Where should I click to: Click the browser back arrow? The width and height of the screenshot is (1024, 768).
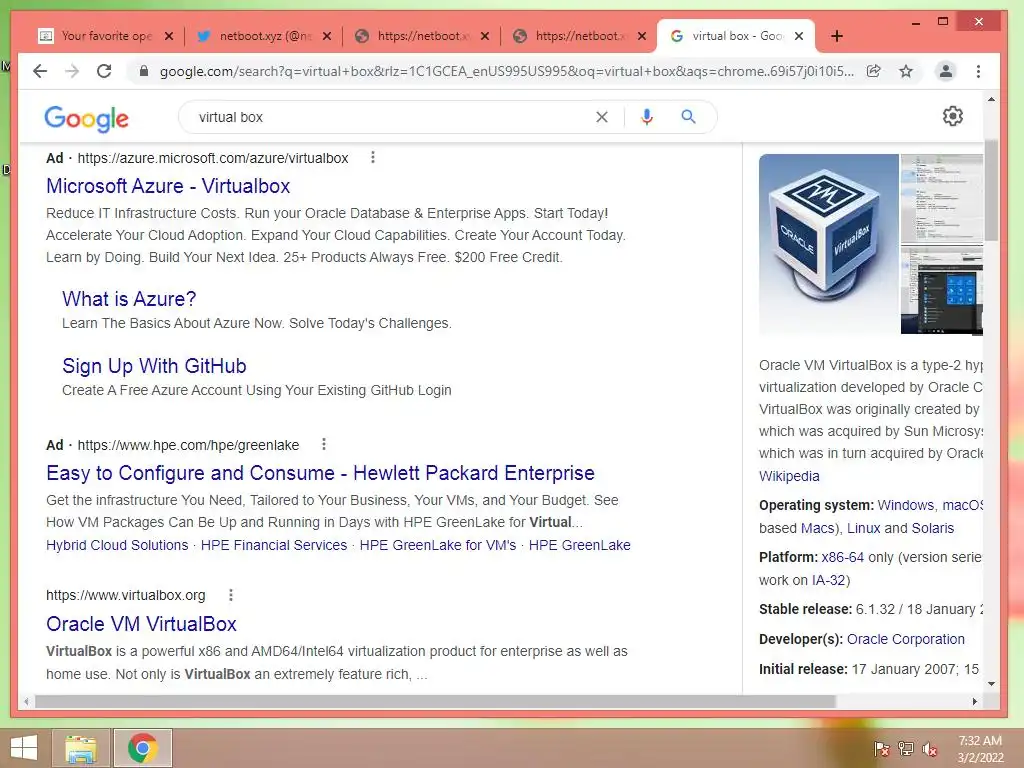(x=40, y=71)
